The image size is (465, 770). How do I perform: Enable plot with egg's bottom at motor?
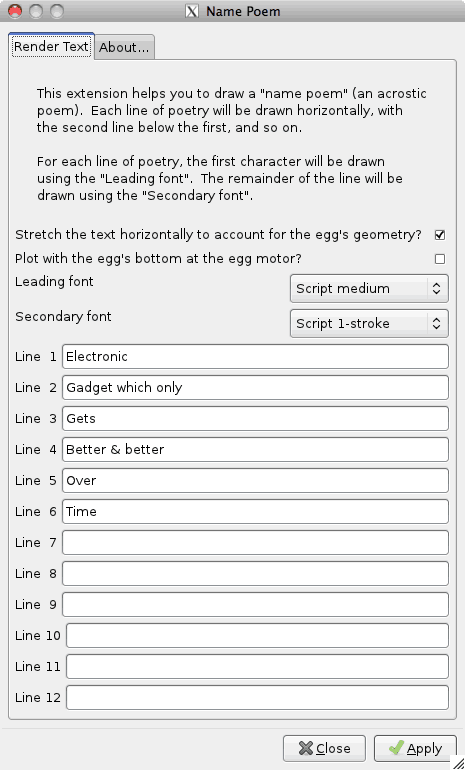pyautogui.click(x=440, y=259)
